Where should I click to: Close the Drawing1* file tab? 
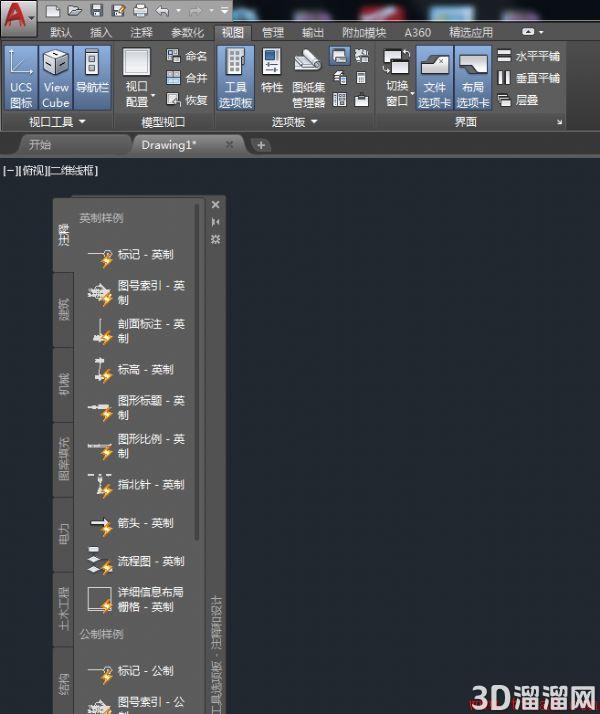pos(230,145)
